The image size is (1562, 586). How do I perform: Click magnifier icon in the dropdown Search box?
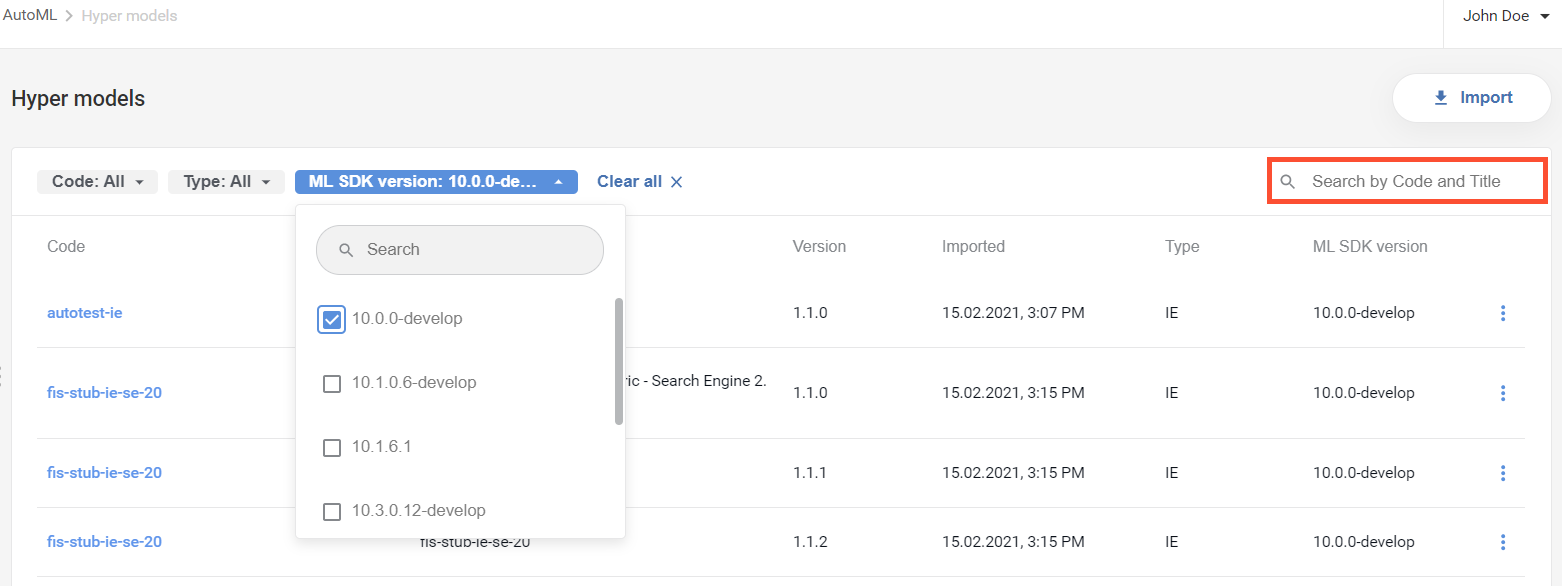(346, 250)
